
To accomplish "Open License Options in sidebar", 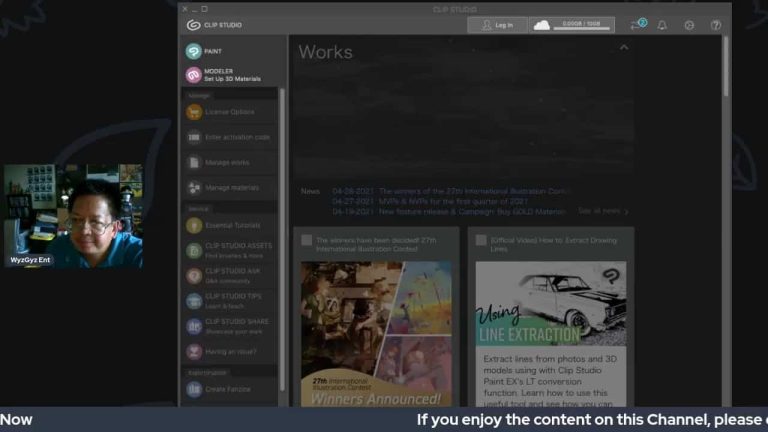I will click(x=229, y=112).
